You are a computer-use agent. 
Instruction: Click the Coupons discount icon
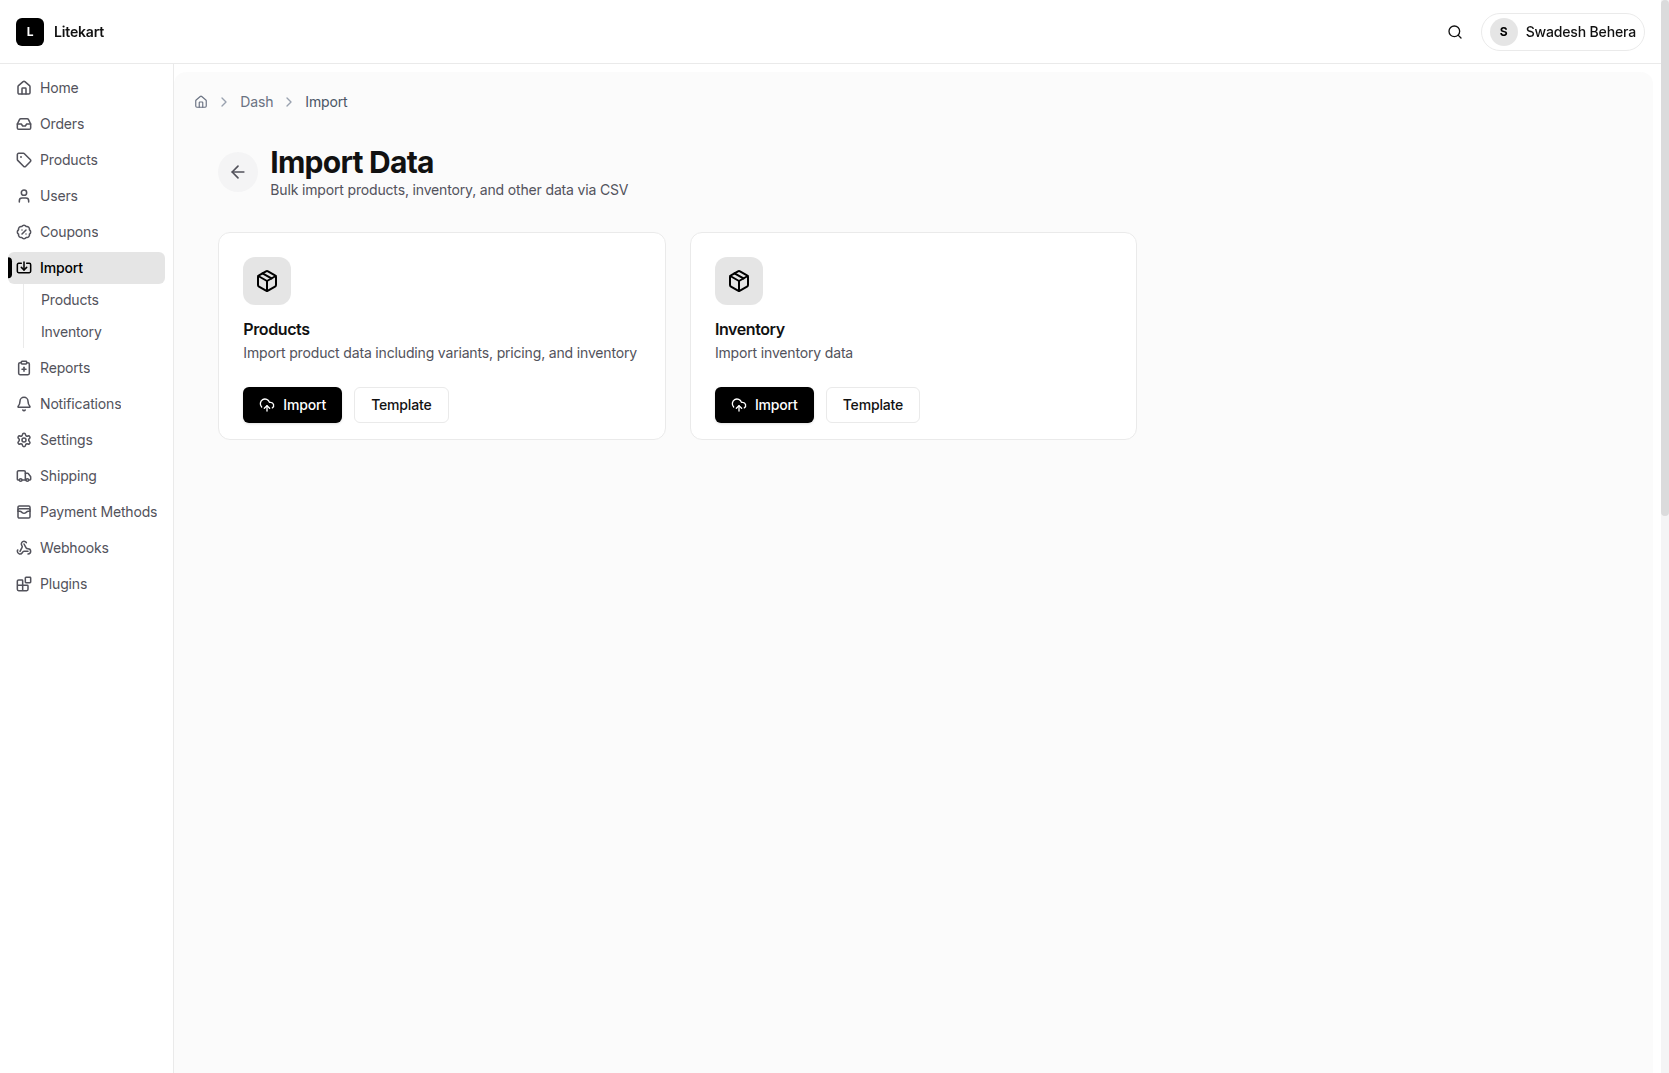click(x=24, y=232)
